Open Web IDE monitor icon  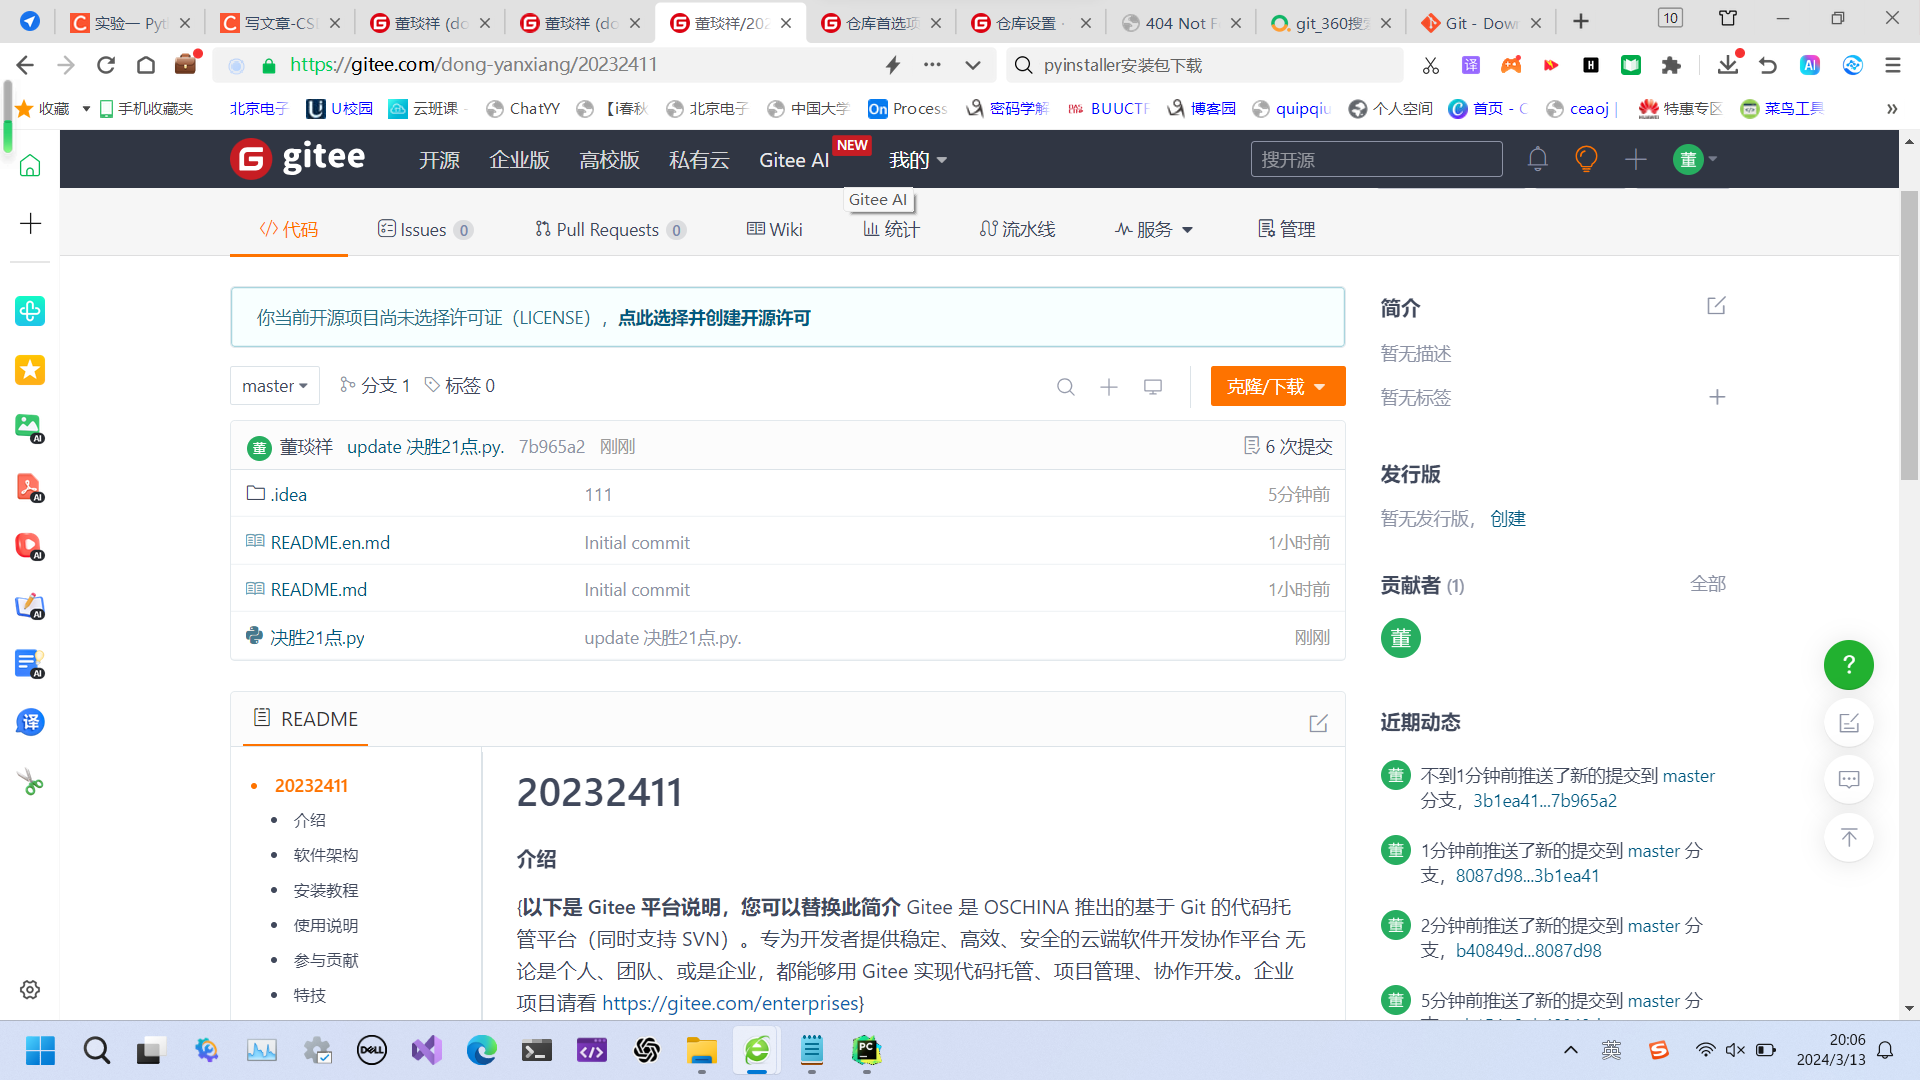coord(1153,387)
